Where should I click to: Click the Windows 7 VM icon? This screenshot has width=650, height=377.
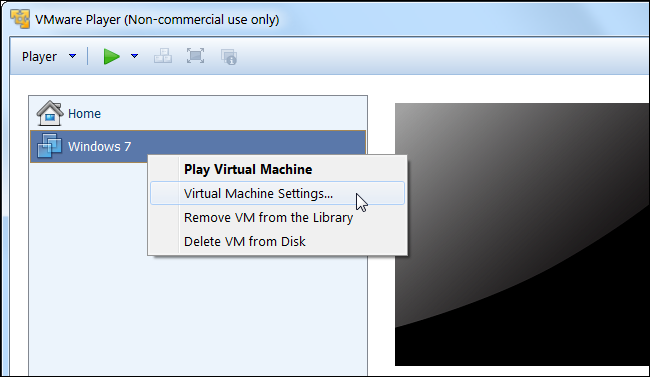[50, 146]
